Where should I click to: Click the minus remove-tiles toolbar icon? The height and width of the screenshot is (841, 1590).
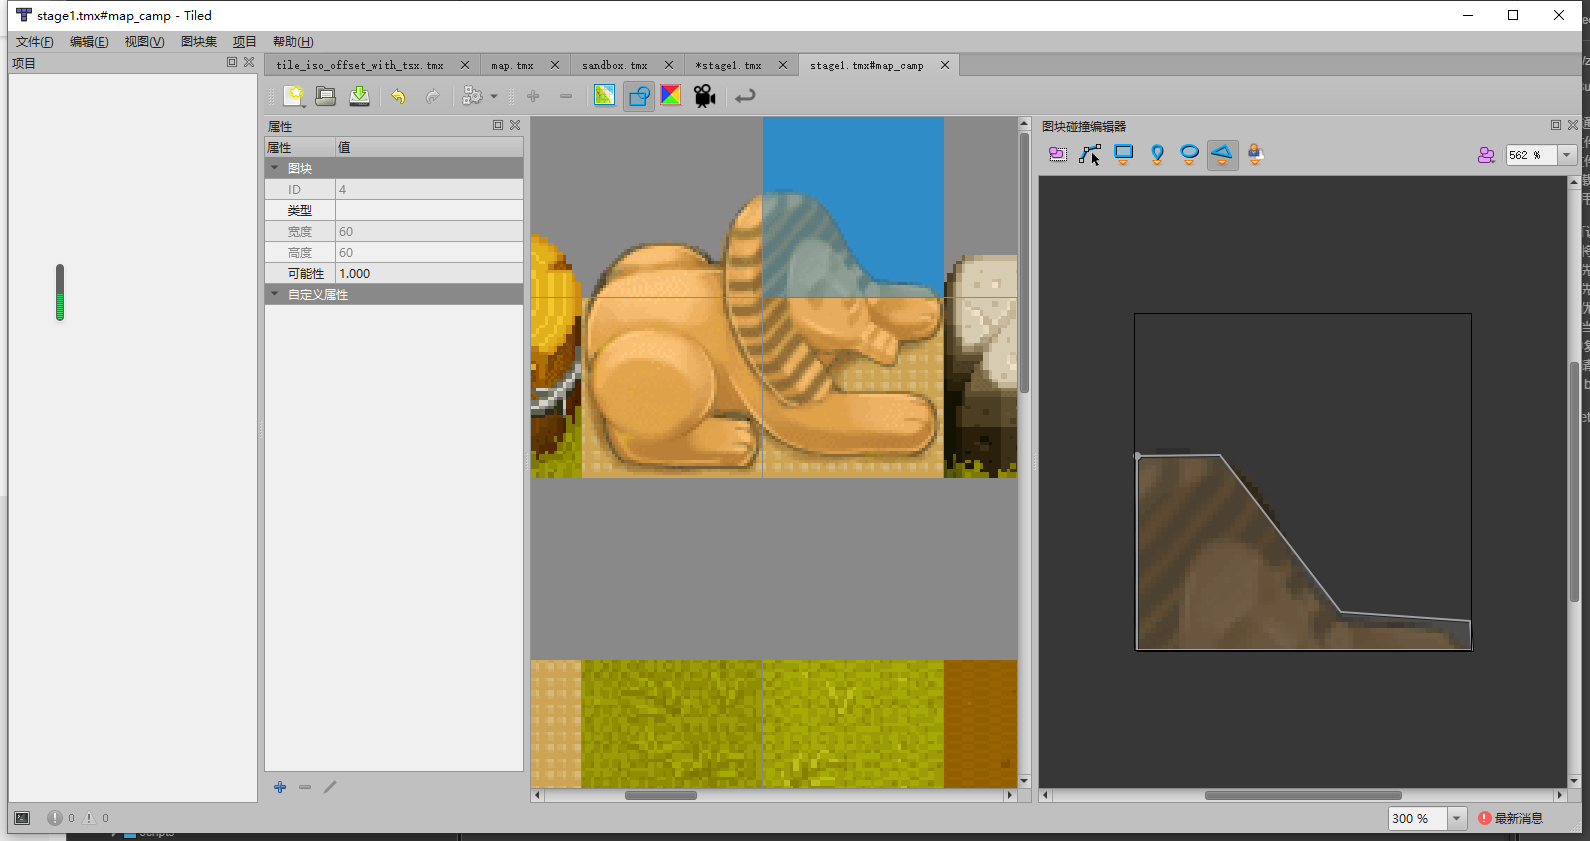pos(566,96)
